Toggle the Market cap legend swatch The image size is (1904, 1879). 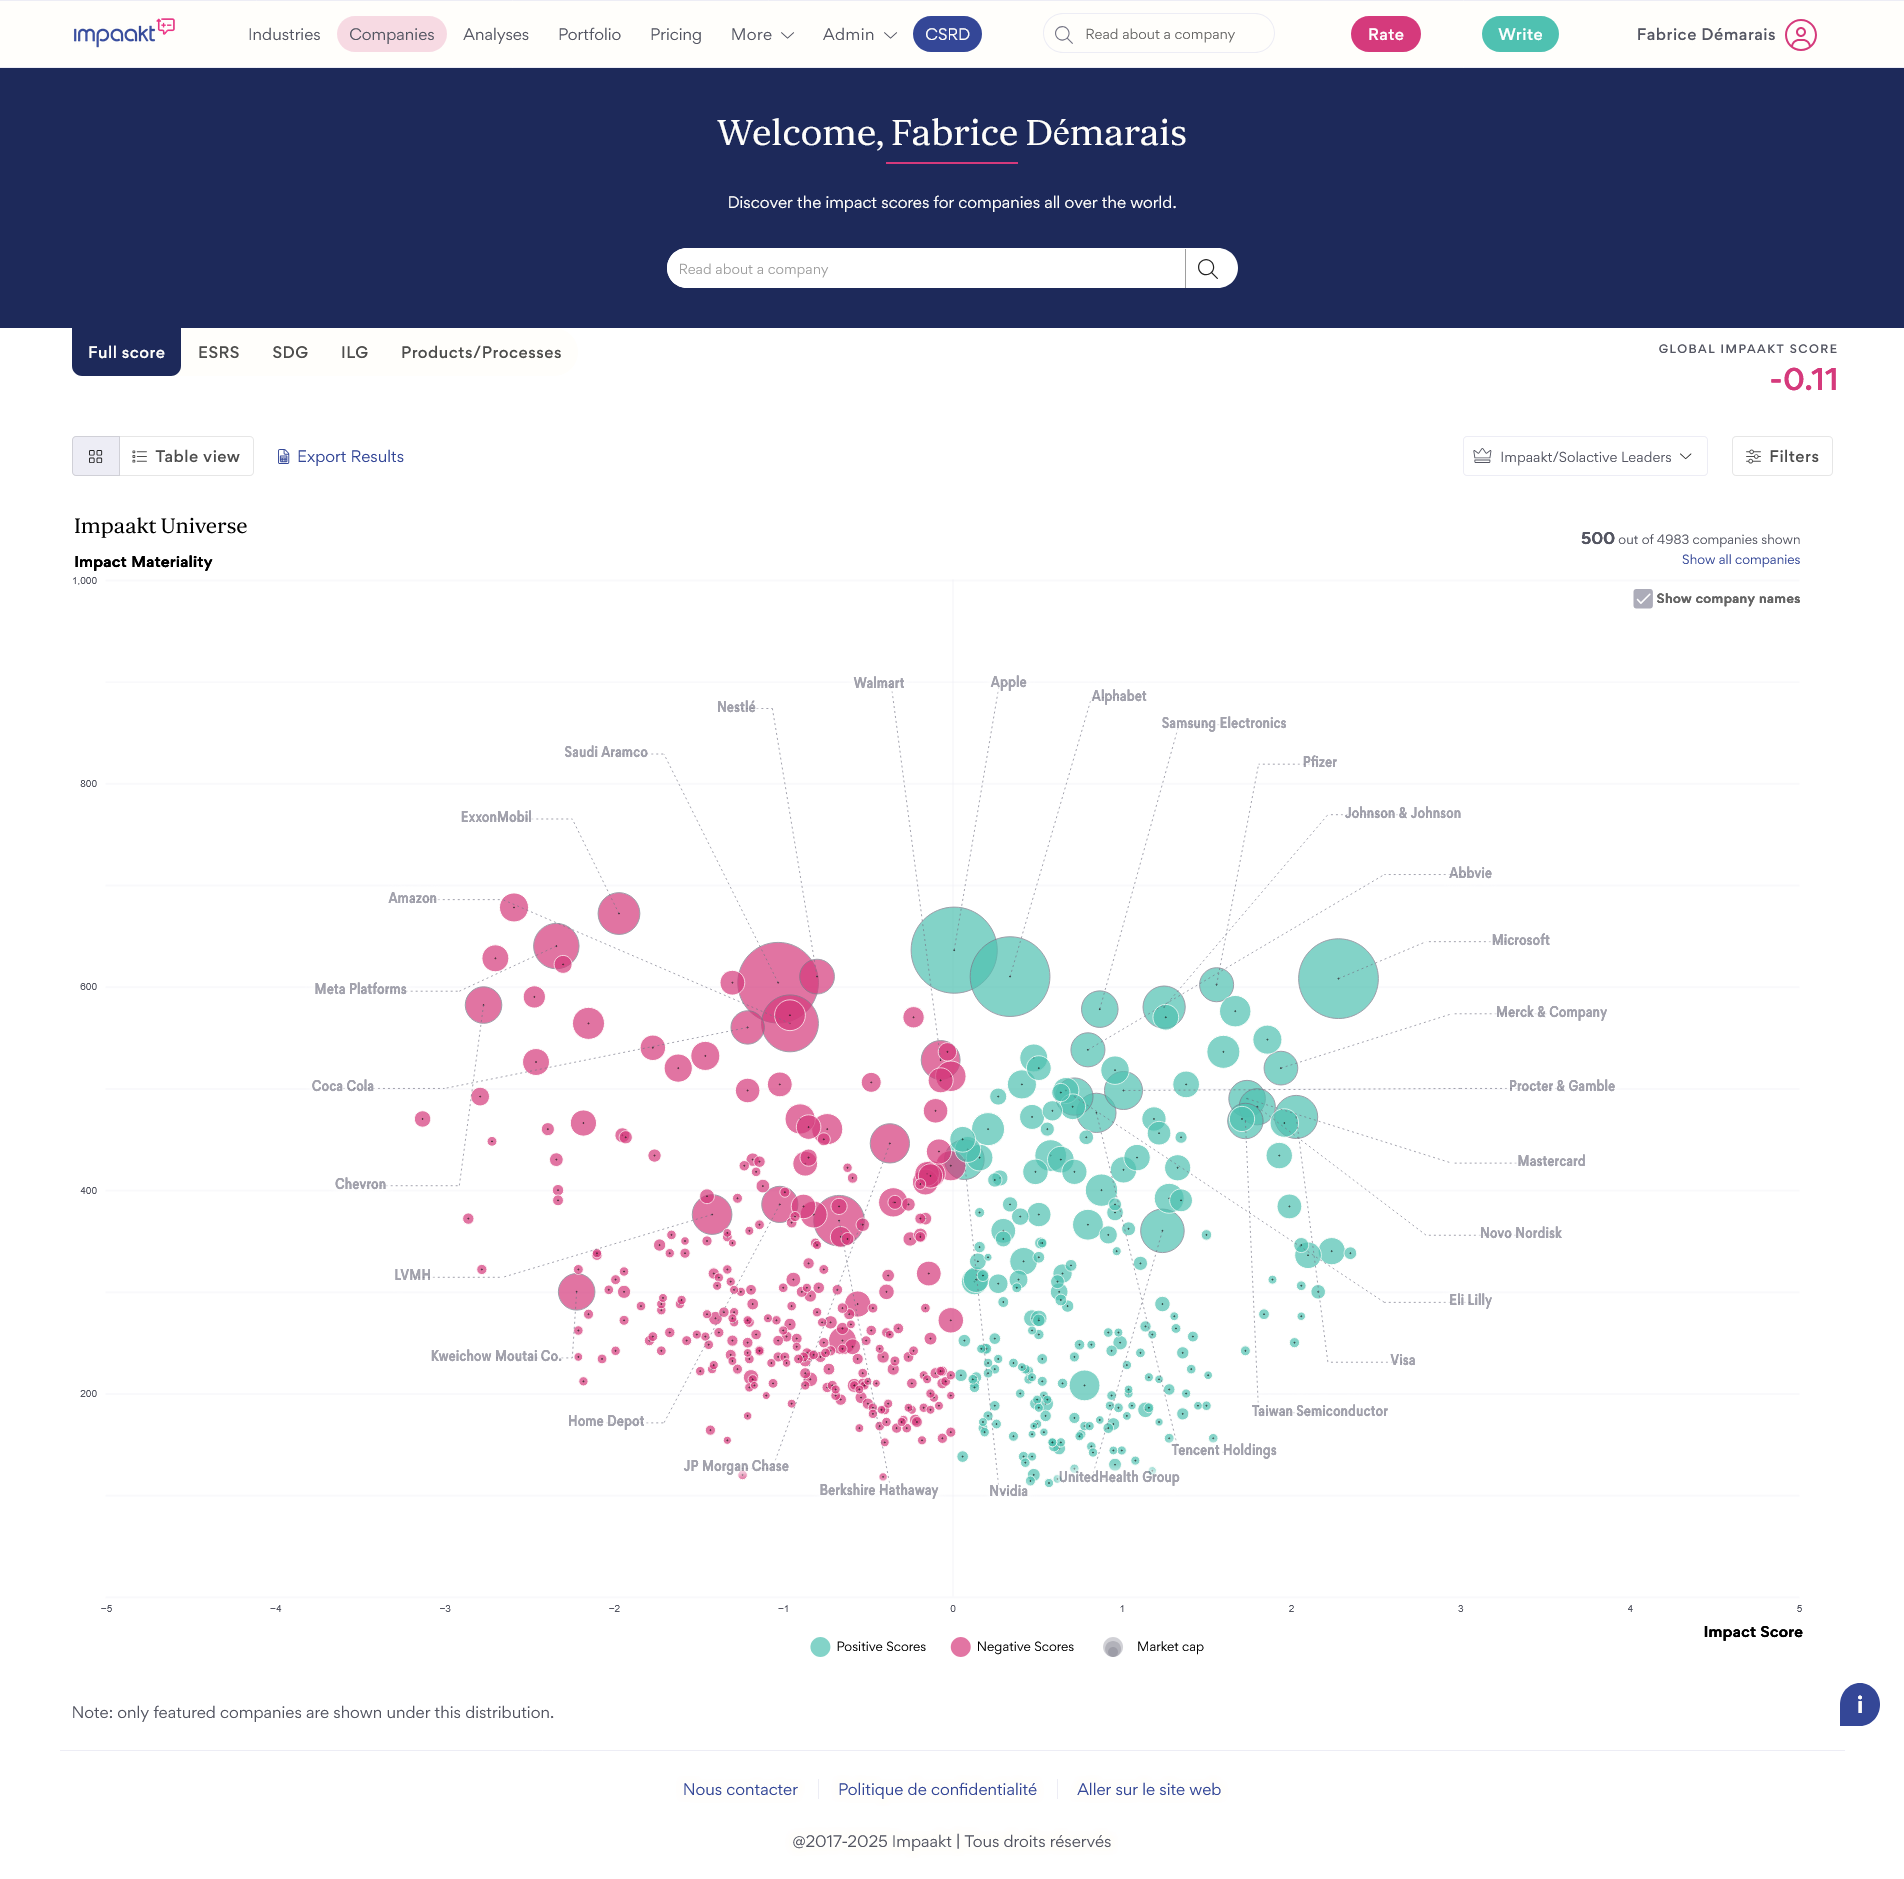click(1113, 1647)
